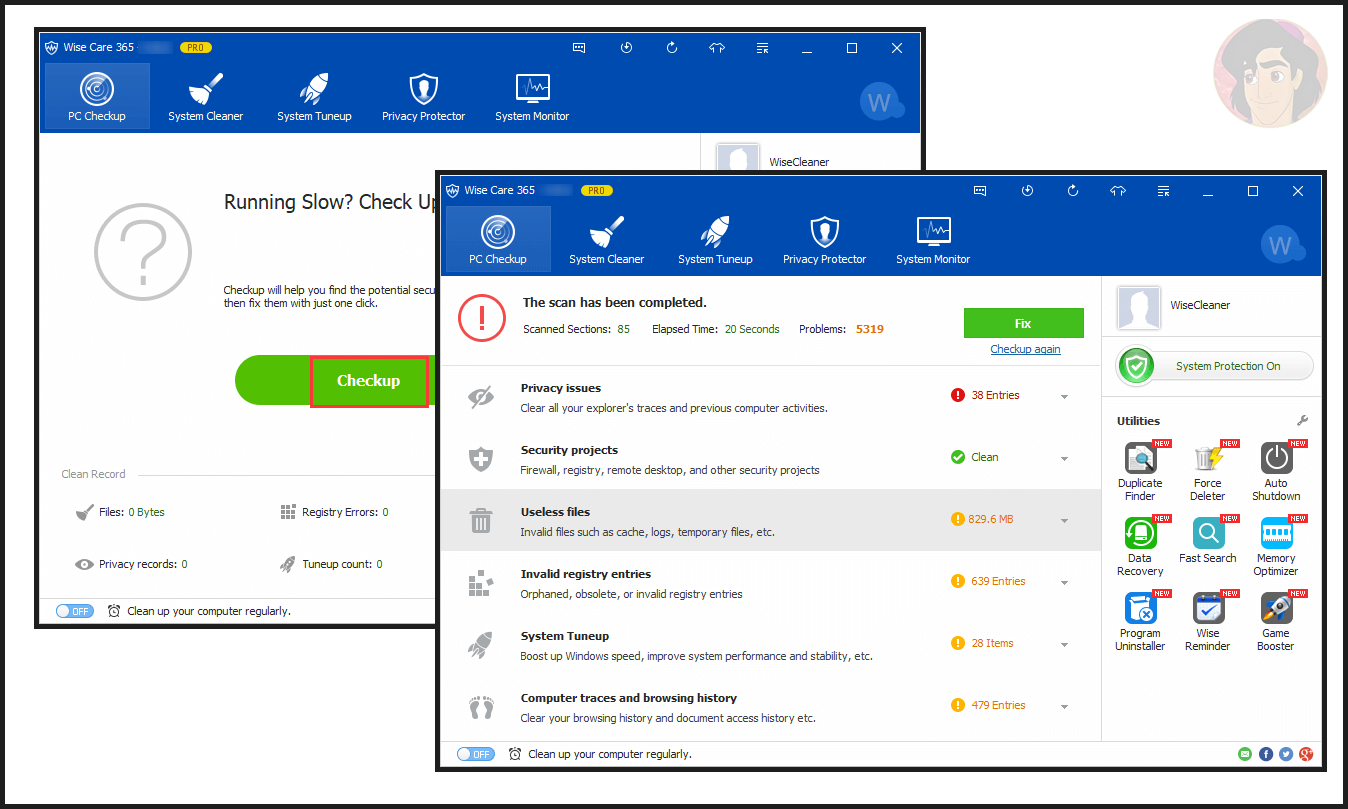The image size is (1348, 809).
Task: Click the feedback icon in front window title bar
Action: [x=980, y=190]
